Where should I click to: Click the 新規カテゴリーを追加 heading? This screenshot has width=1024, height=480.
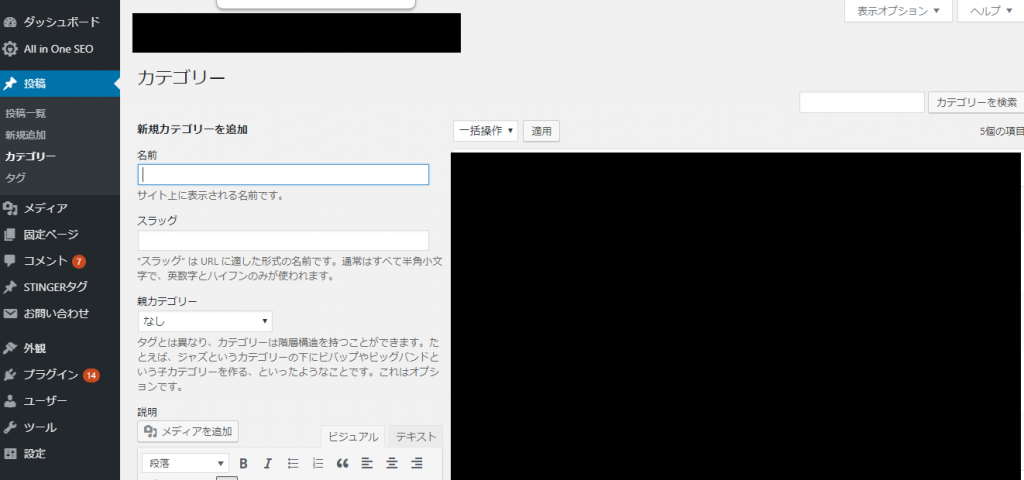pos(193,129)
